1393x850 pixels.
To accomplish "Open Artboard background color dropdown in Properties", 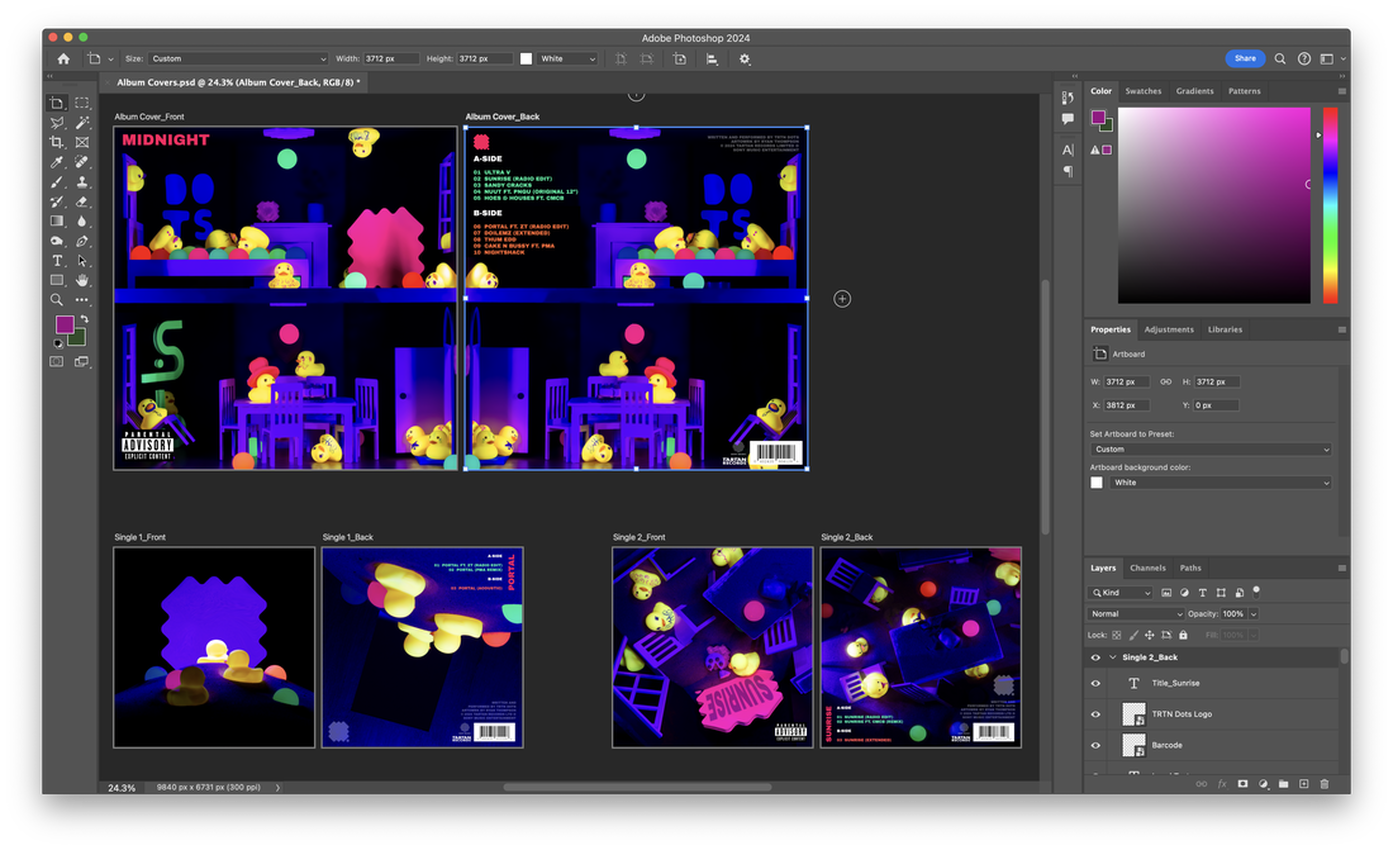I will [x=1221, y=482].
